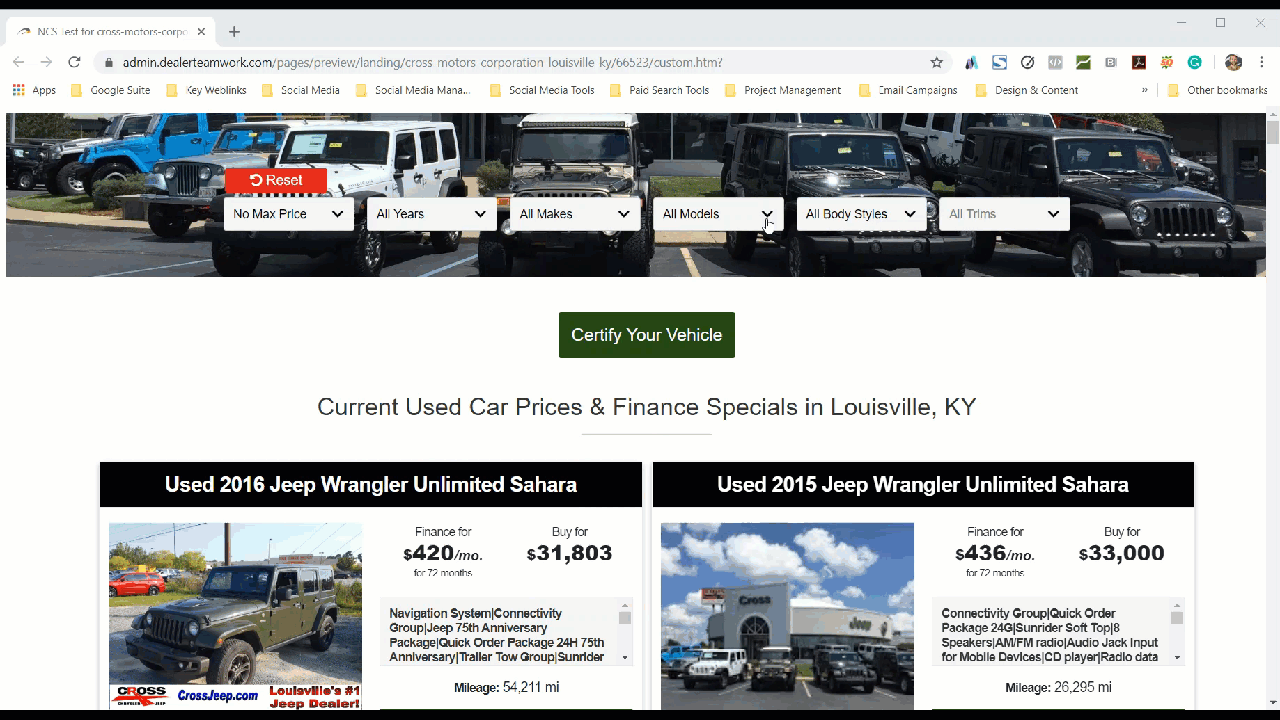Open a new browser tab

234,32
